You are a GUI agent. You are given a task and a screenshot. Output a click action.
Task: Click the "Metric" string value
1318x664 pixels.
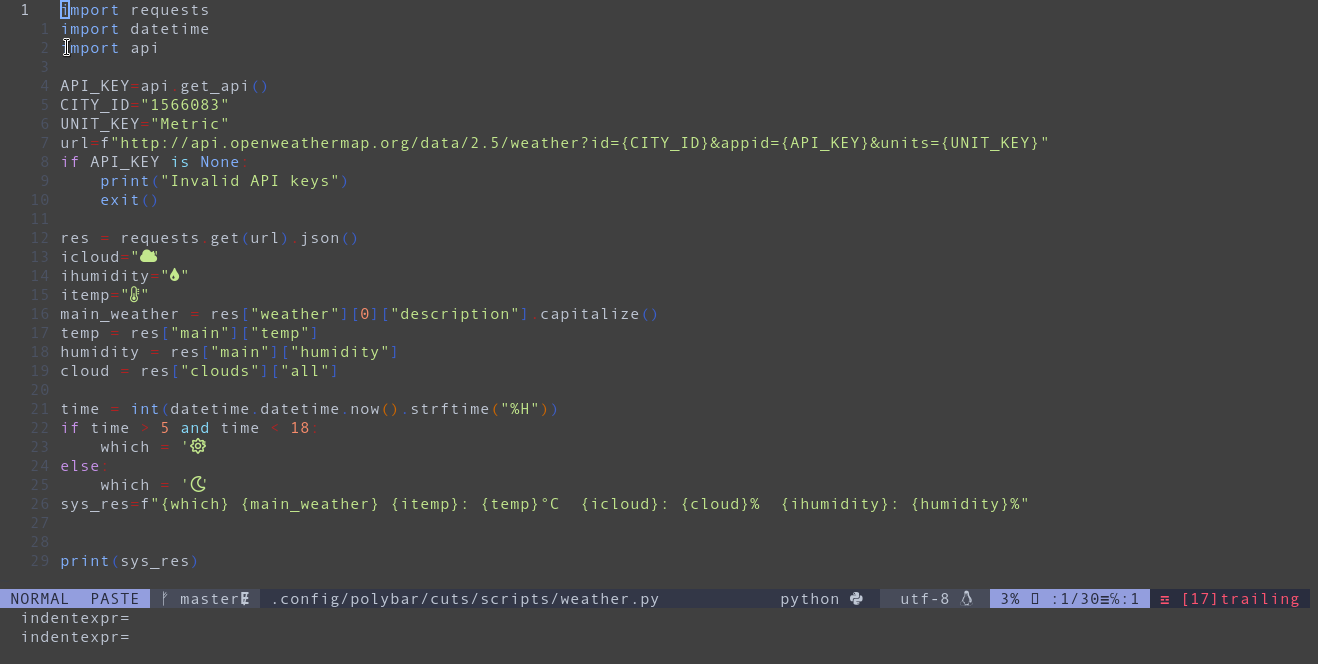pyautogui.click(x=190, y=124)
